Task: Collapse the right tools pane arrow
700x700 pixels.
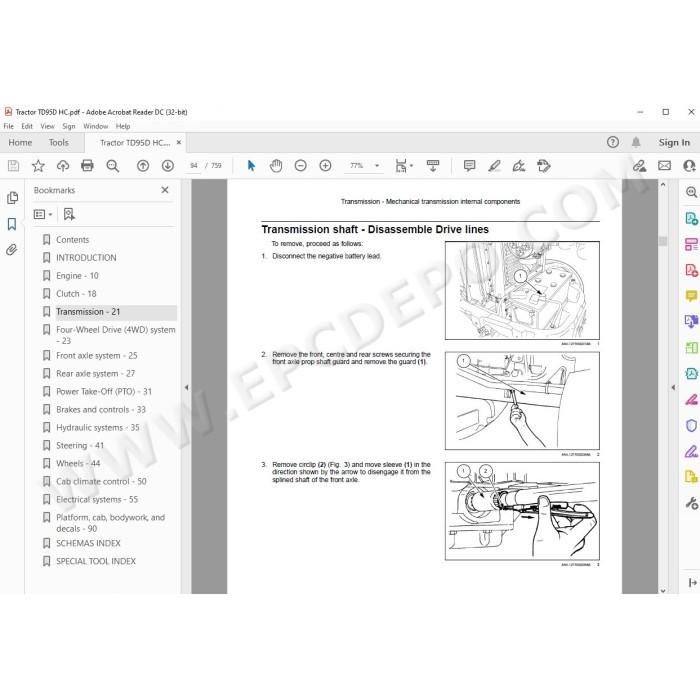Action: click(x=673, y=388)
